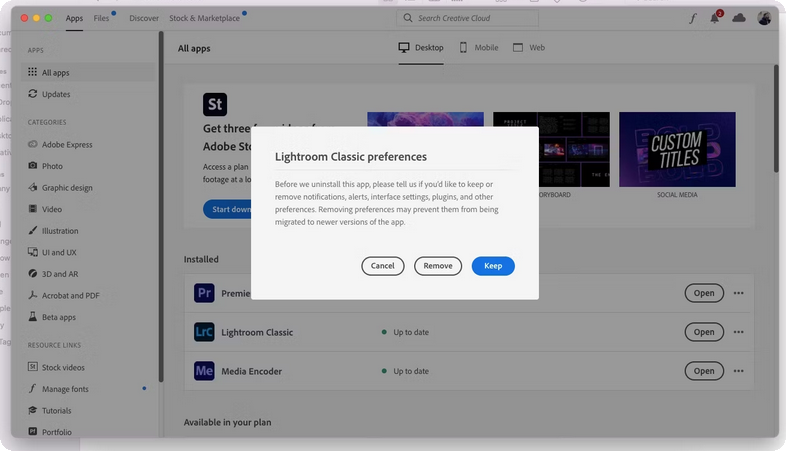Select Photo category in sidebar

[x=52, y=166]
